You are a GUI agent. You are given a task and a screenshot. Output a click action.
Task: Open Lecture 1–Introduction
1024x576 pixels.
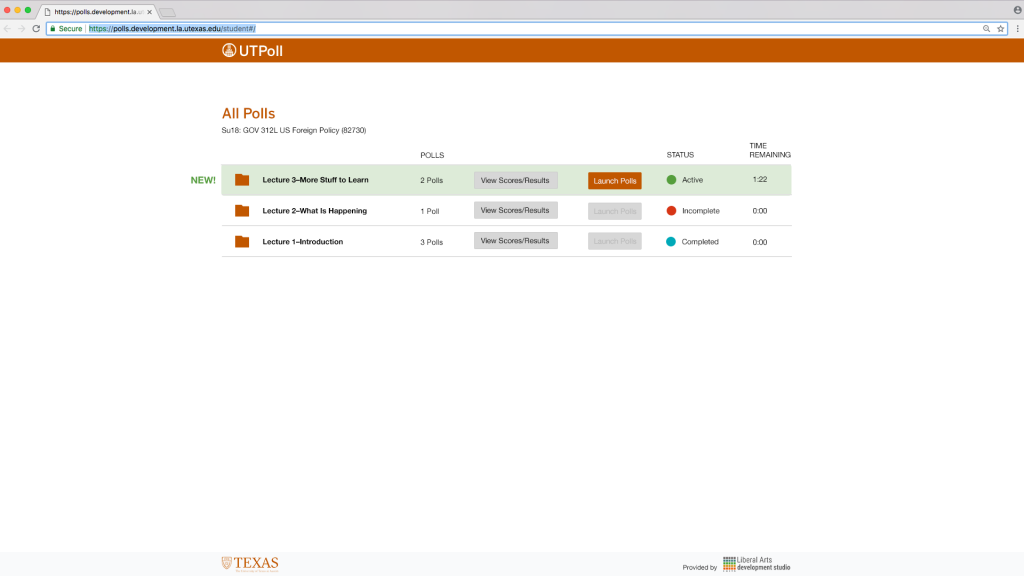pyautogui.click(x=302, y=242)
